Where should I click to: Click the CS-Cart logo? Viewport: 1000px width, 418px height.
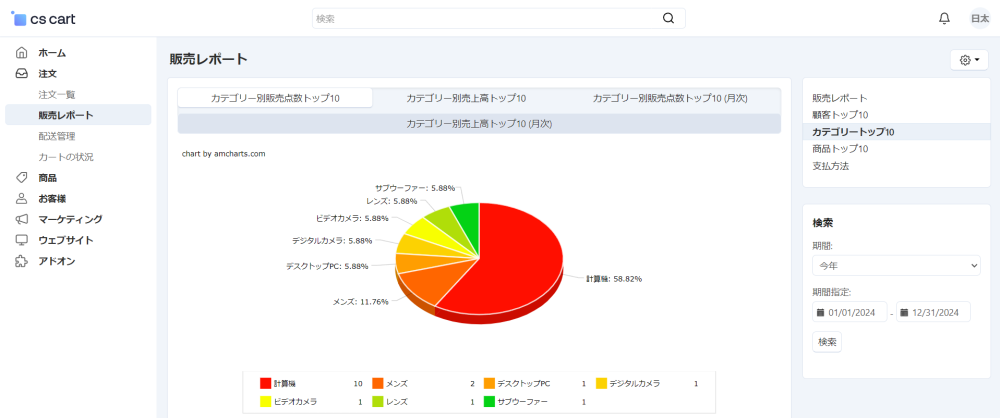point(43,19)
